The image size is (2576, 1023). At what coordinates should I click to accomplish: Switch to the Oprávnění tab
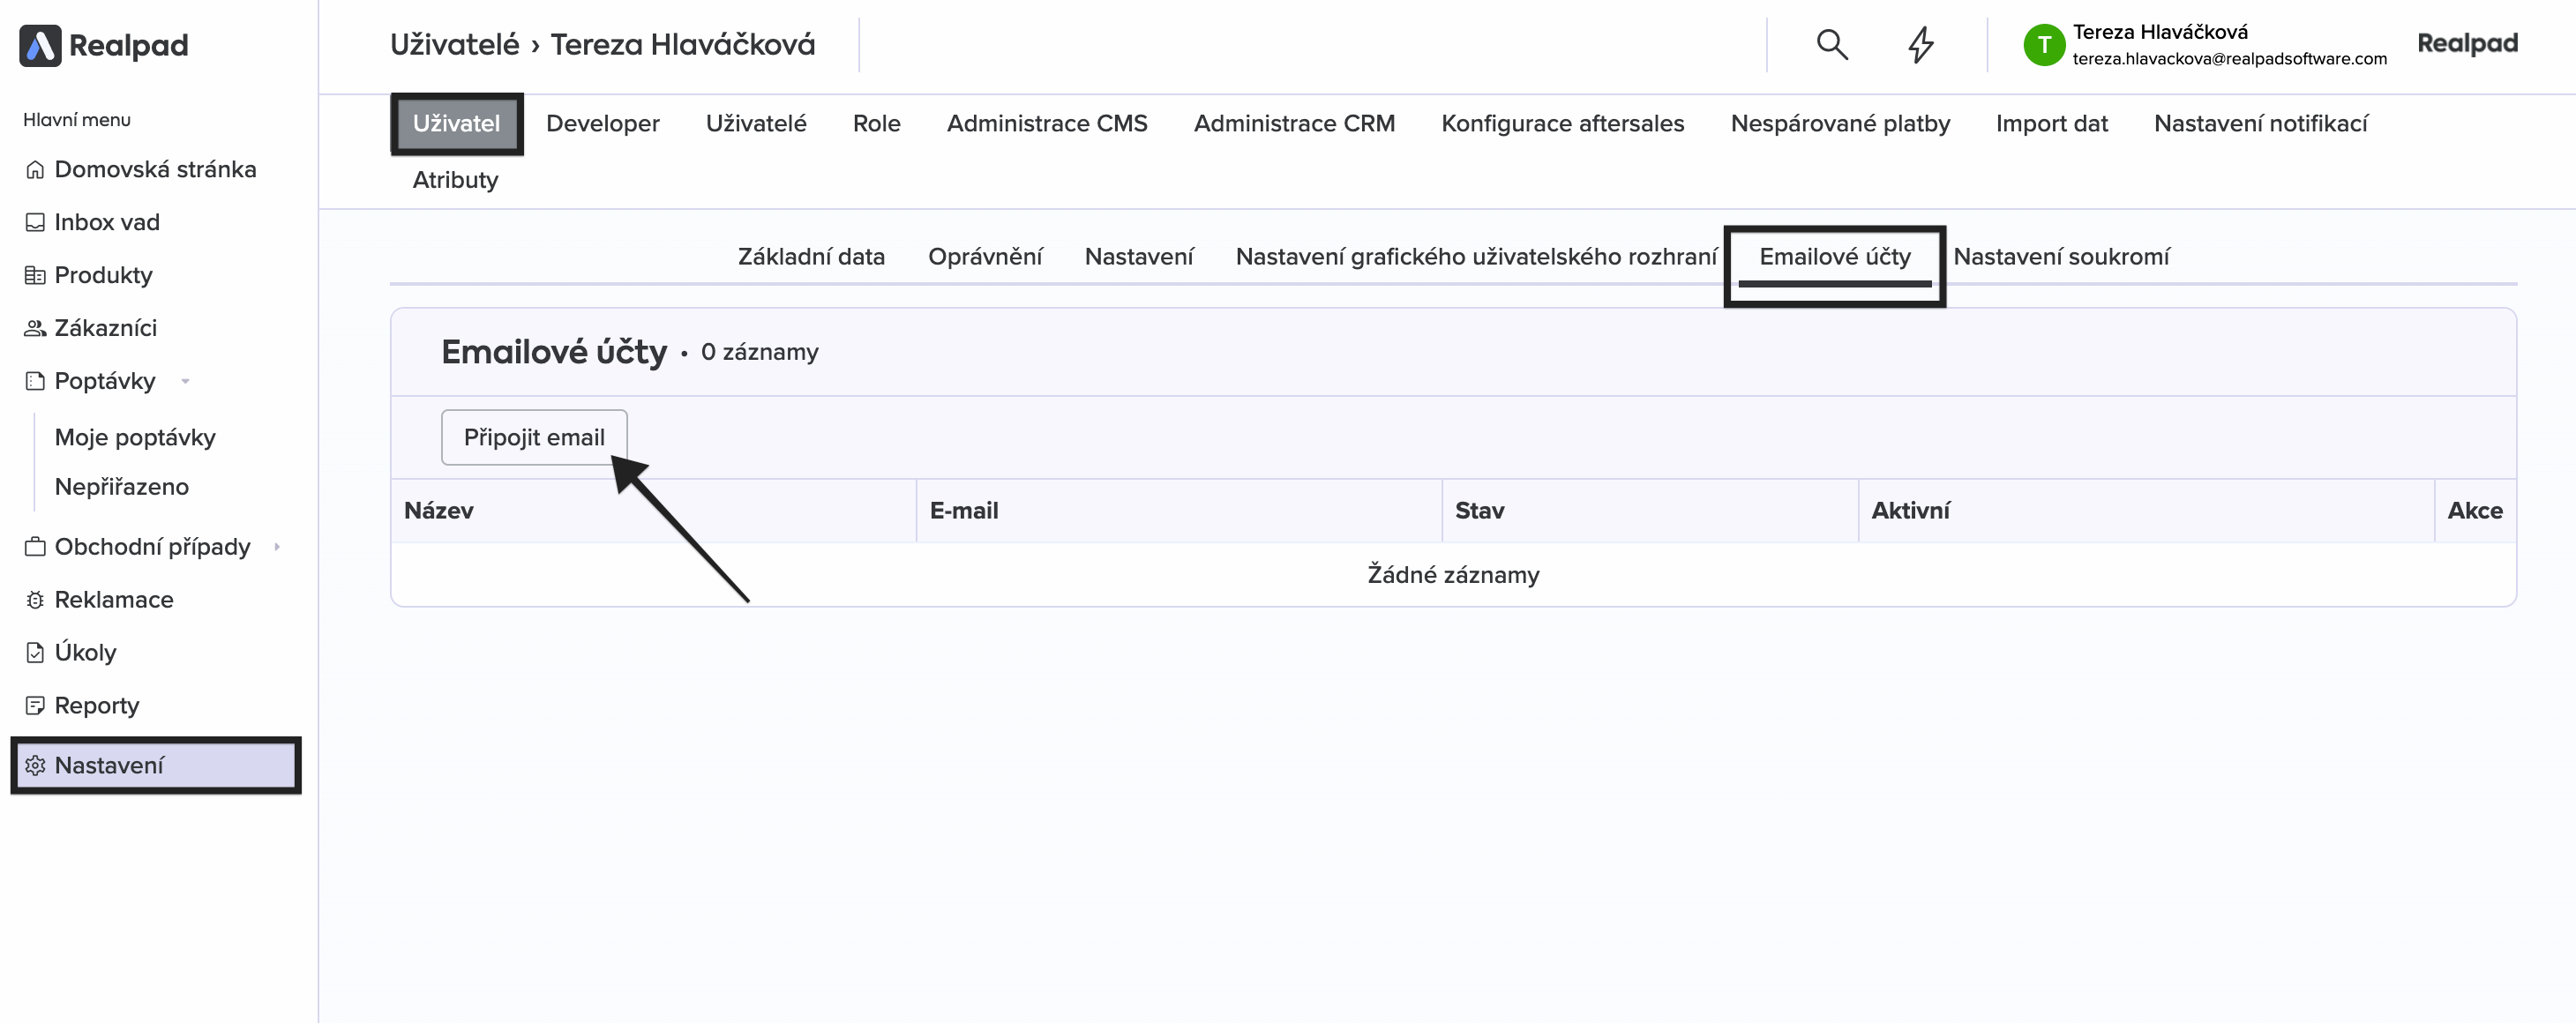pyautogui.click(x=984, y=257)
